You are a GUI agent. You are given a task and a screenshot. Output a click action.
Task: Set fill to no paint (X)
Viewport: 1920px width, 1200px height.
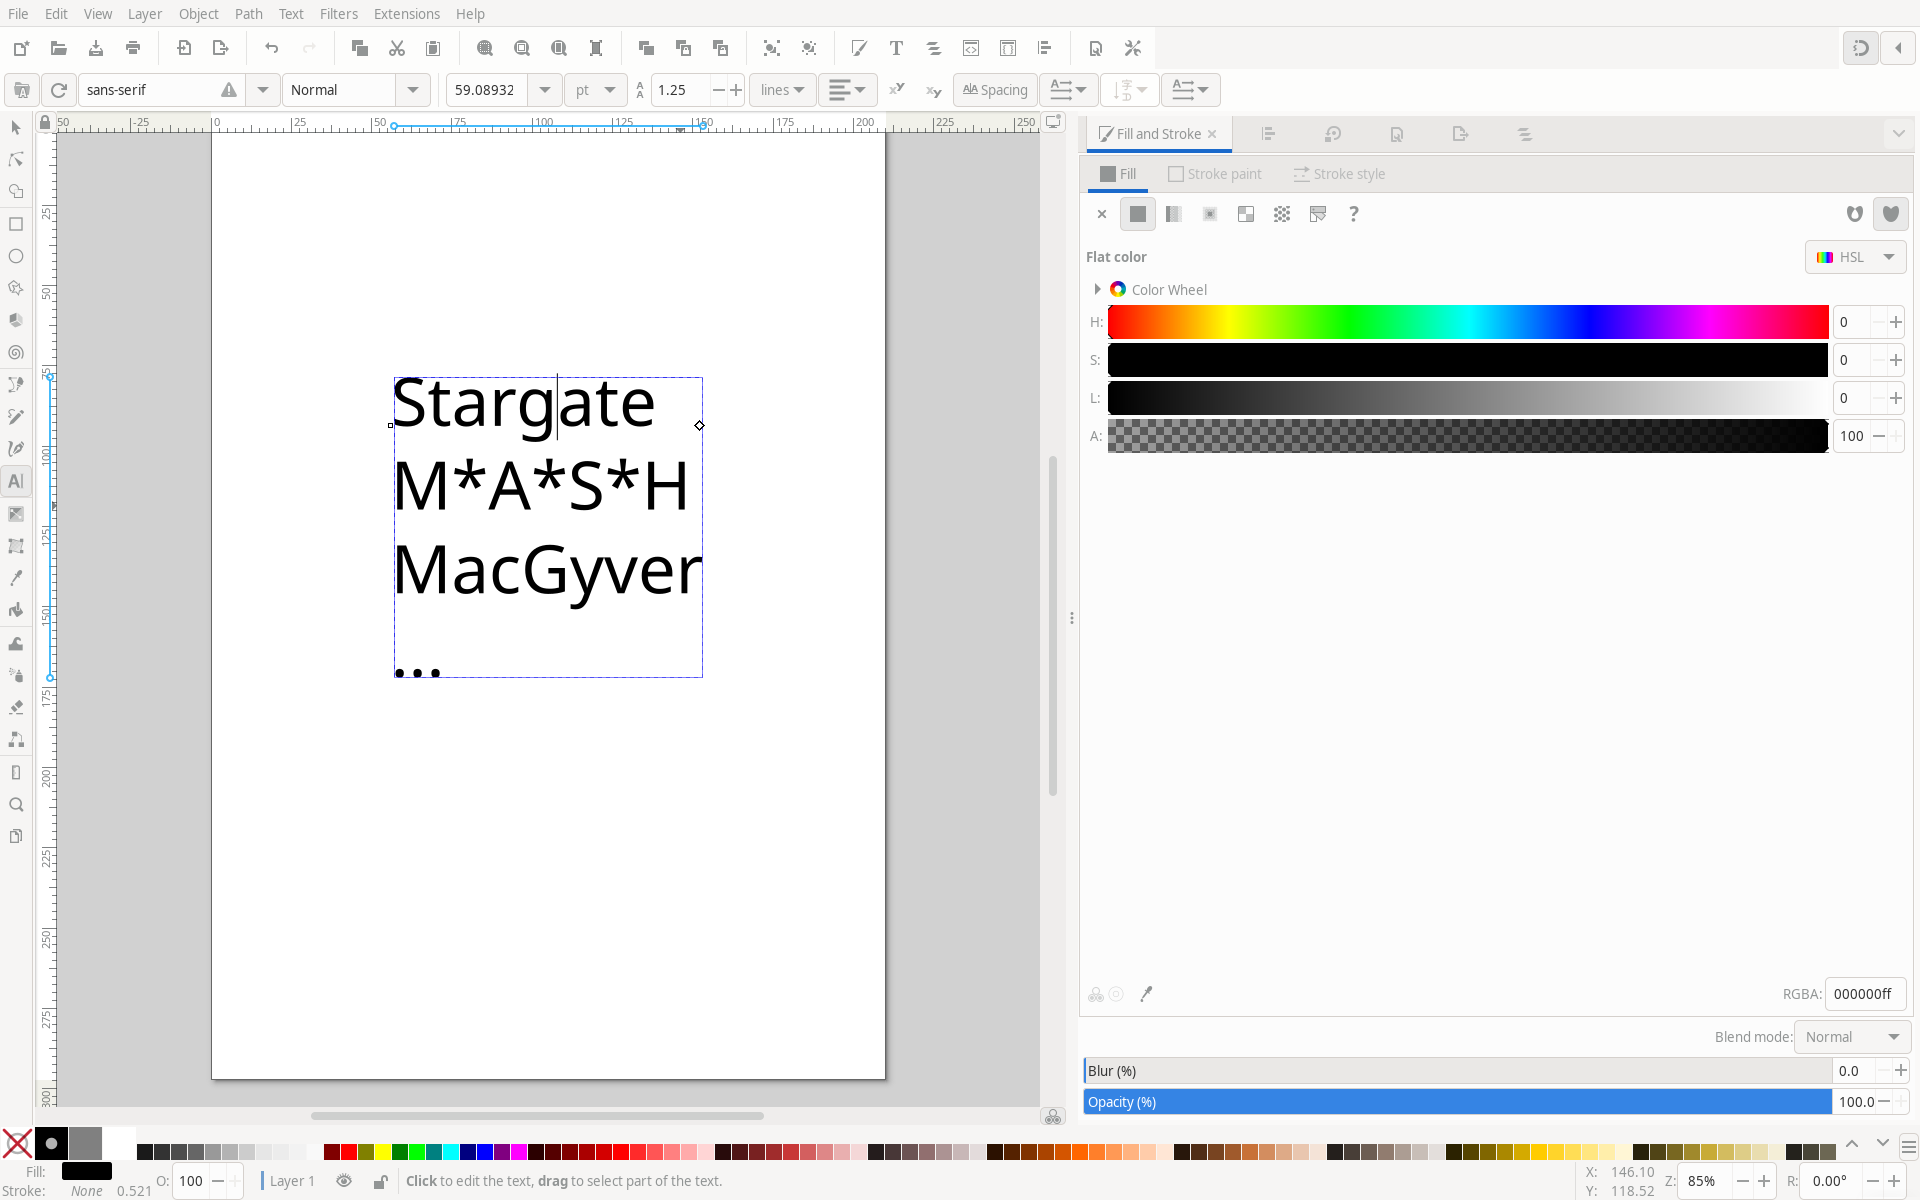(x=1102, y=214)
